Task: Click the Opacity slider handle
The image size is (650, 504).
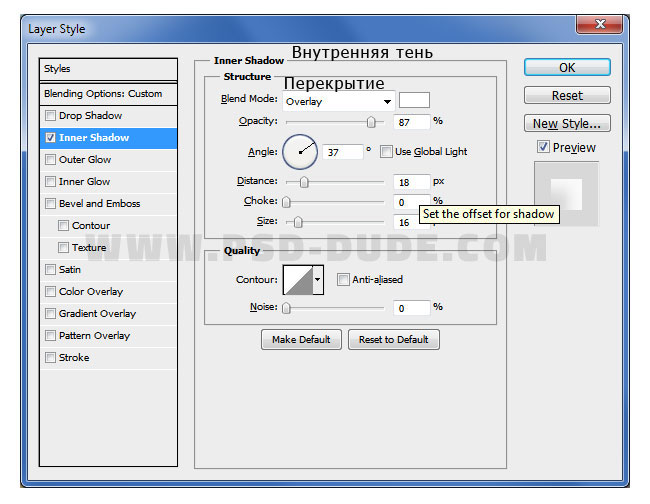Action: click(x=371, y=122)
